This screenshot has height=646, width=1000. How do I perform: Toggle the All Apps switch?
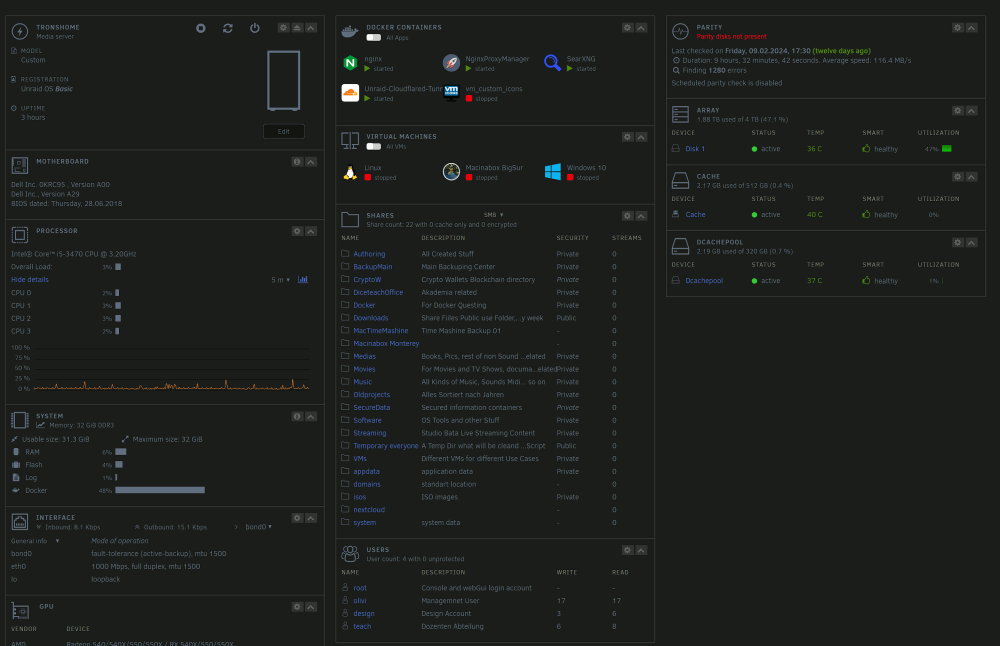374,38
